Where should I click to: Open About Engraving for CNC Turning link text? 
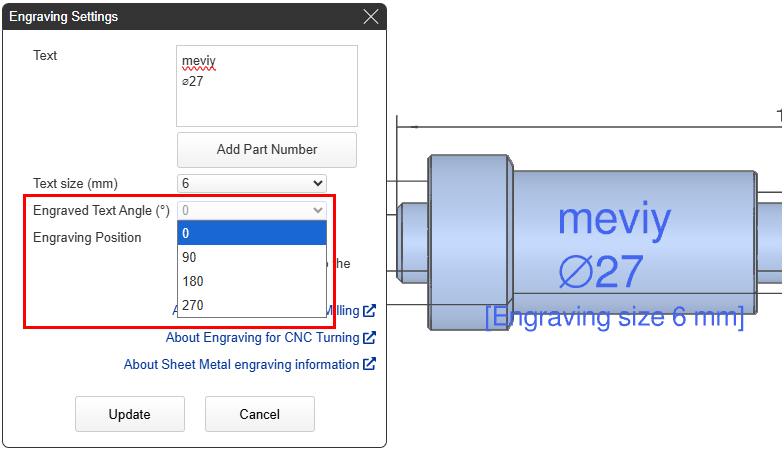click(x=262, y=338)
